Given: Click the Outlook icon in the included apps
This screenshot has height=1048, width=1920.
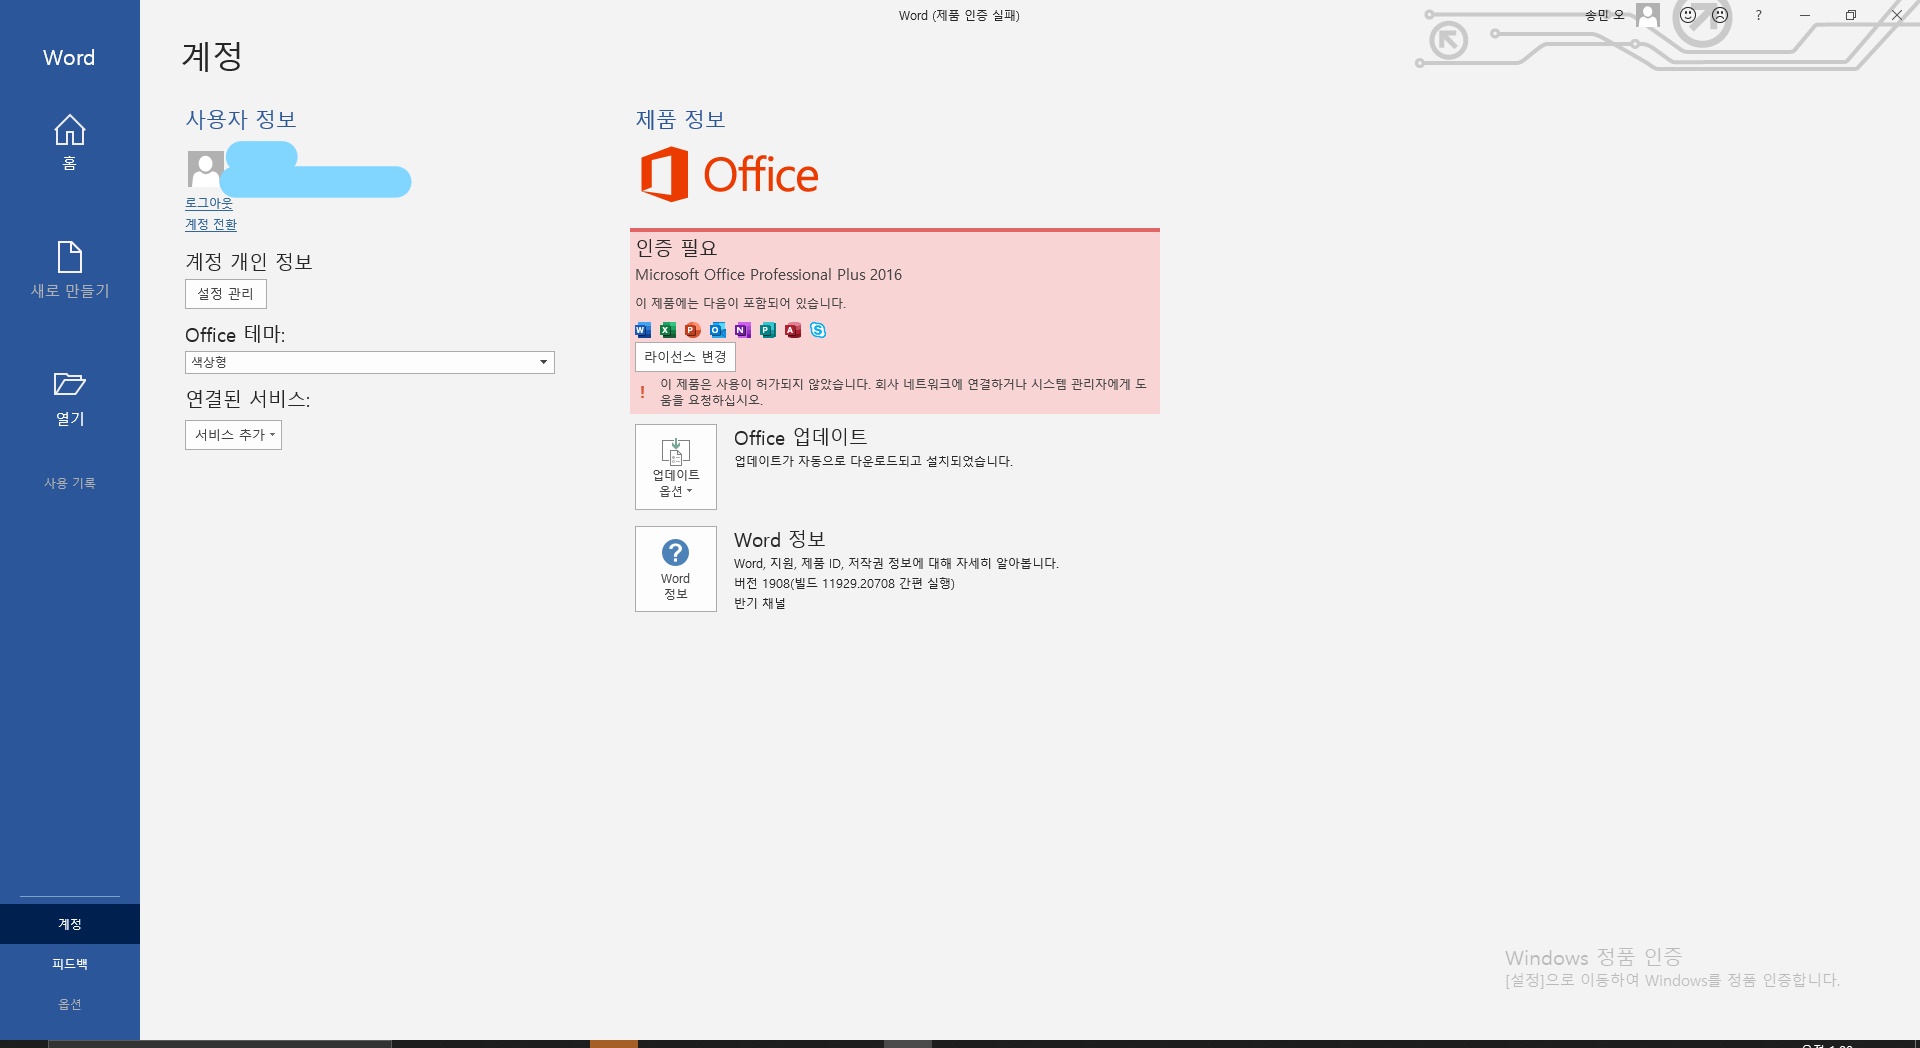Looking at the screenshot, I should click(x=716, y=330).
